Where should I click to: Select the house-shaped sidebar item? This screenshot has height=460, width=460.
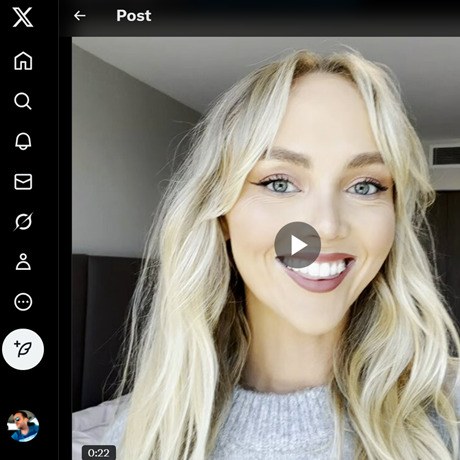click(23, 61)
